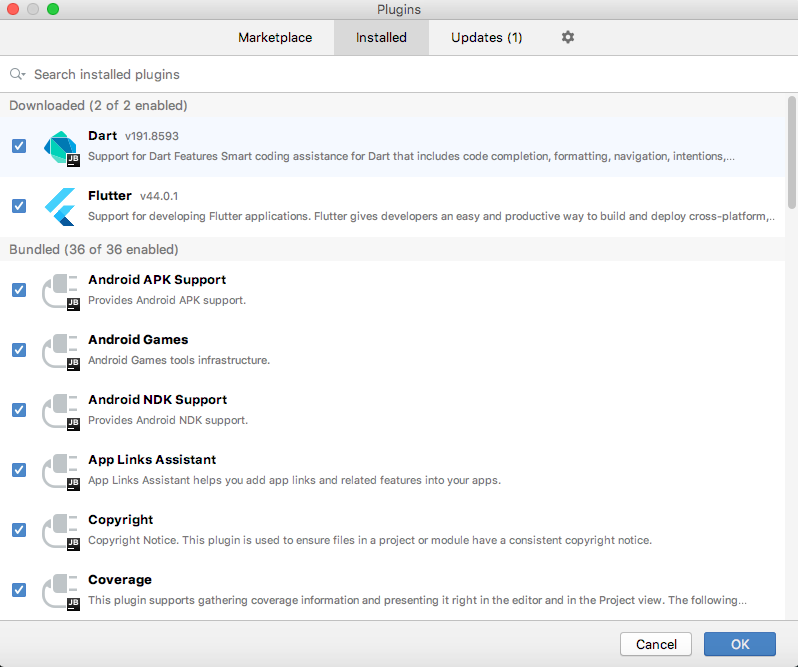Click the Copyright plugin icon

(61, 531)
